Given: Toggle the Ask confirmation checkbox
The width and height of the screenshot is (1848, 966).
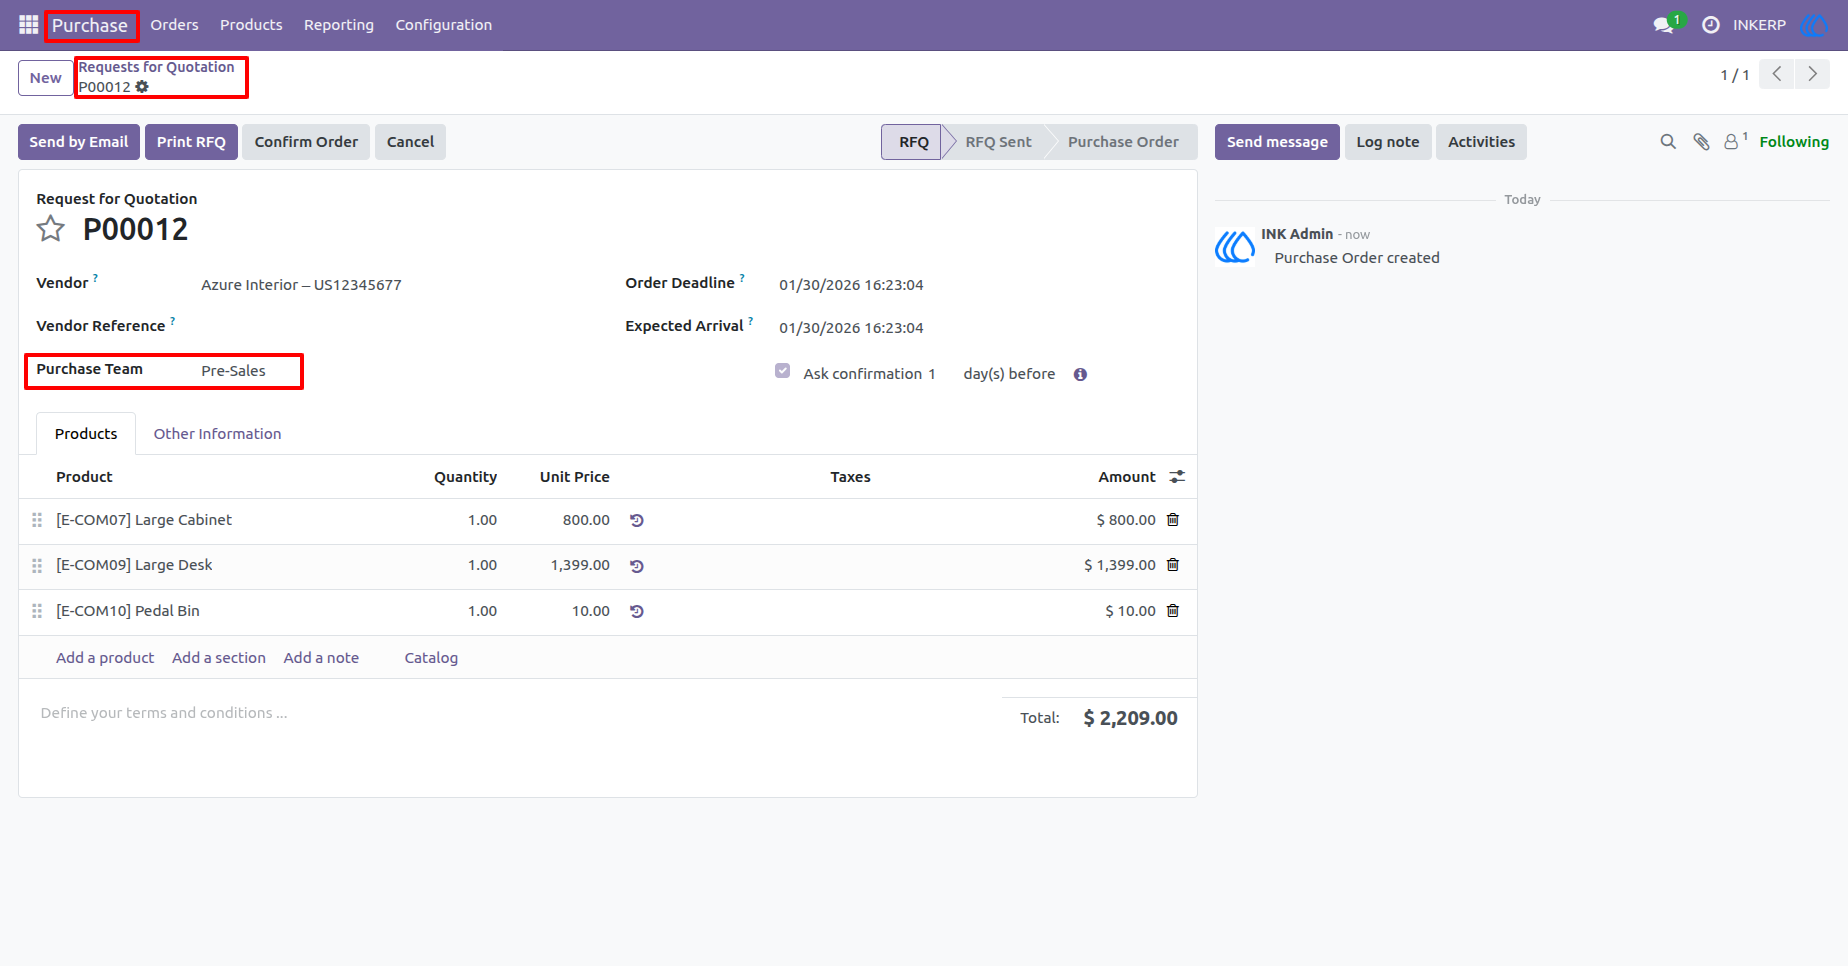Looking at the screenshot, I should [x=783, y=371].
